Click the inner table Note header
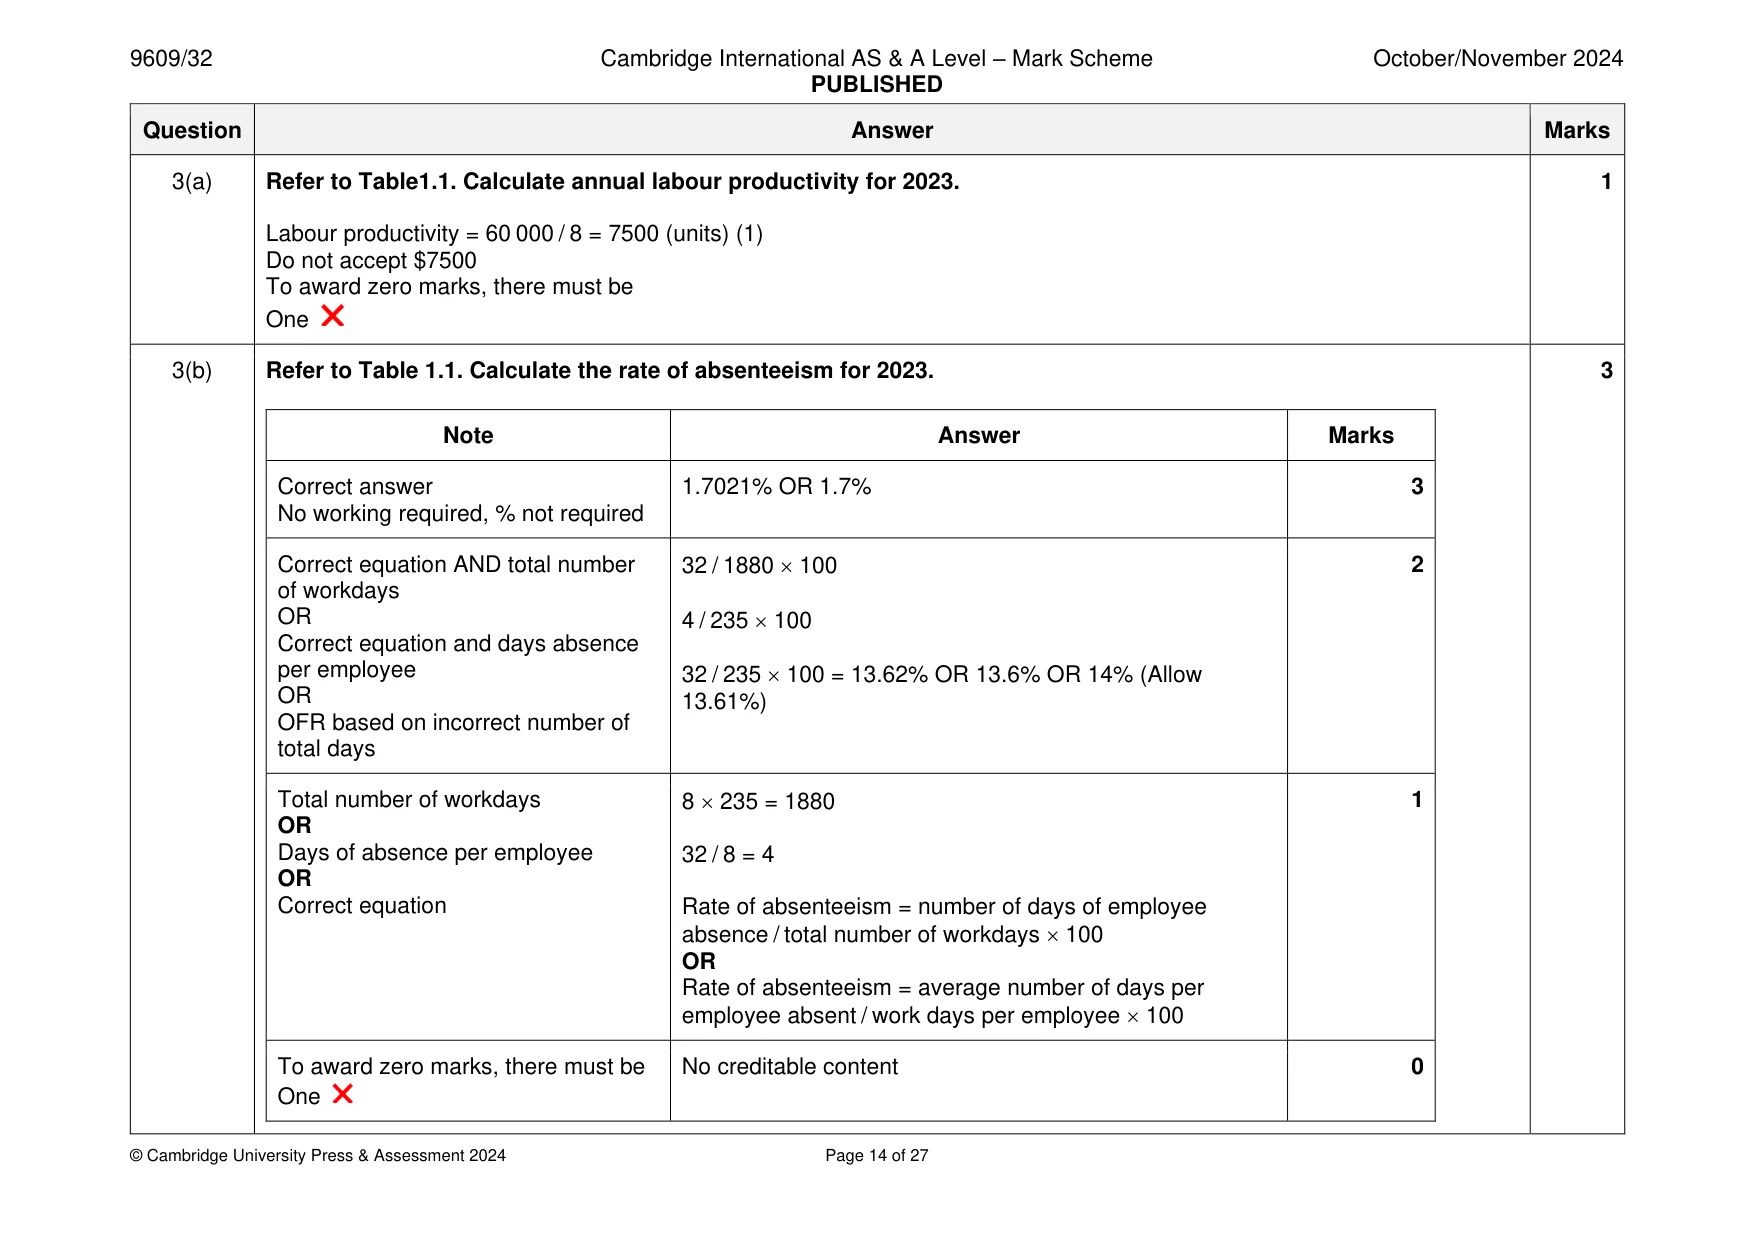Screen dimensions: 1754x1241 (x=468, y=436)
